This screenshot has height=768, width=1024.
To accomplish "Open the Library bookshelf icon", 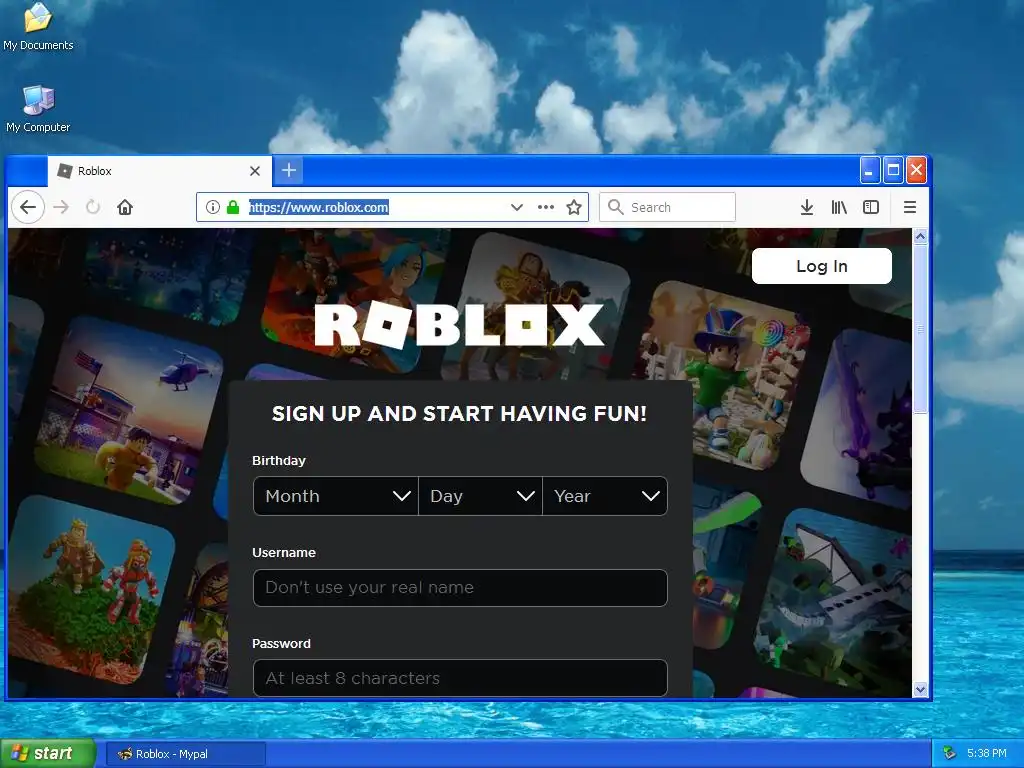I will pos(839,207).
